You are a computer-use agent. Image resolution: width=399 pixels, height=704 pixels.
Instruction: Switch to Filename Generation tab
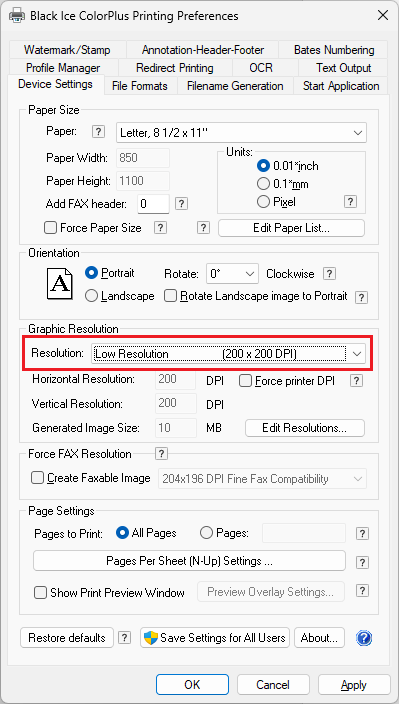[x=235, y=86]
